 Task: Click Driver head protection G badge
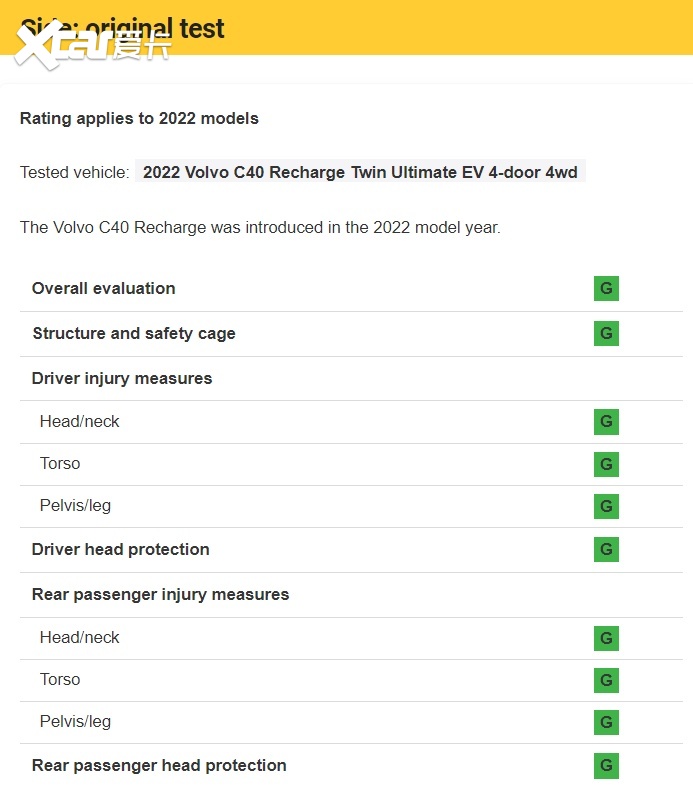(x=606, y=549)
